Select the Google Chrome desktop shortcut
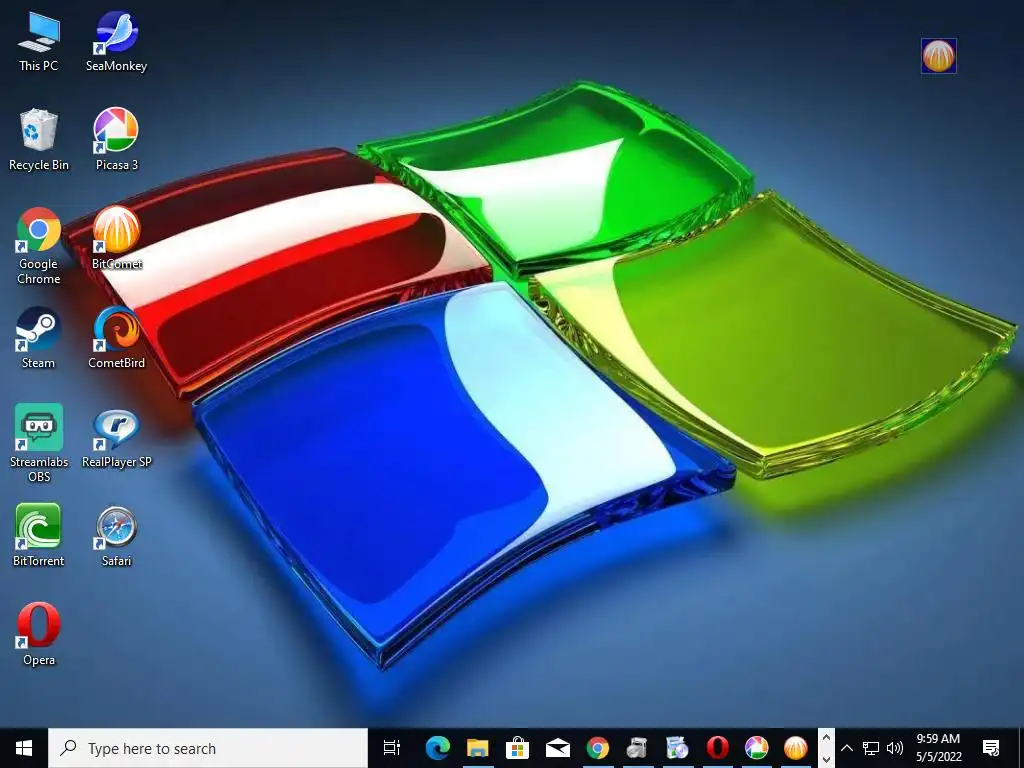This screenshot has height=768, width=1024. tap(39, 246)
